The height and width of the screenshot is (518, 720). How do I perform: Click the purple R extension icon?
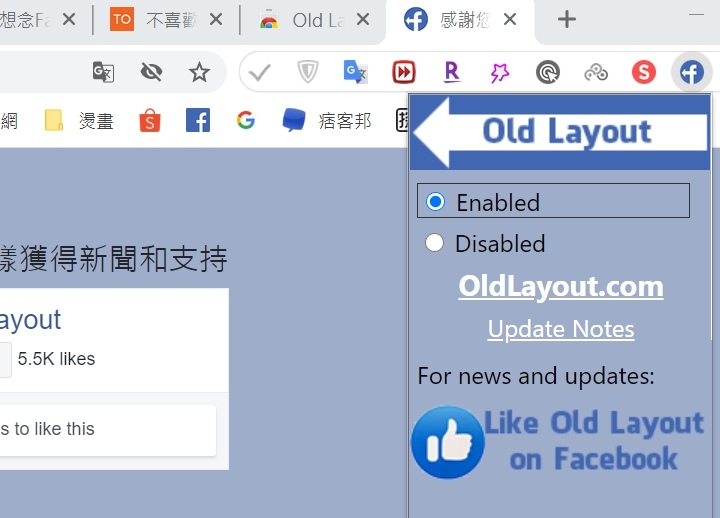coord(452,72)
